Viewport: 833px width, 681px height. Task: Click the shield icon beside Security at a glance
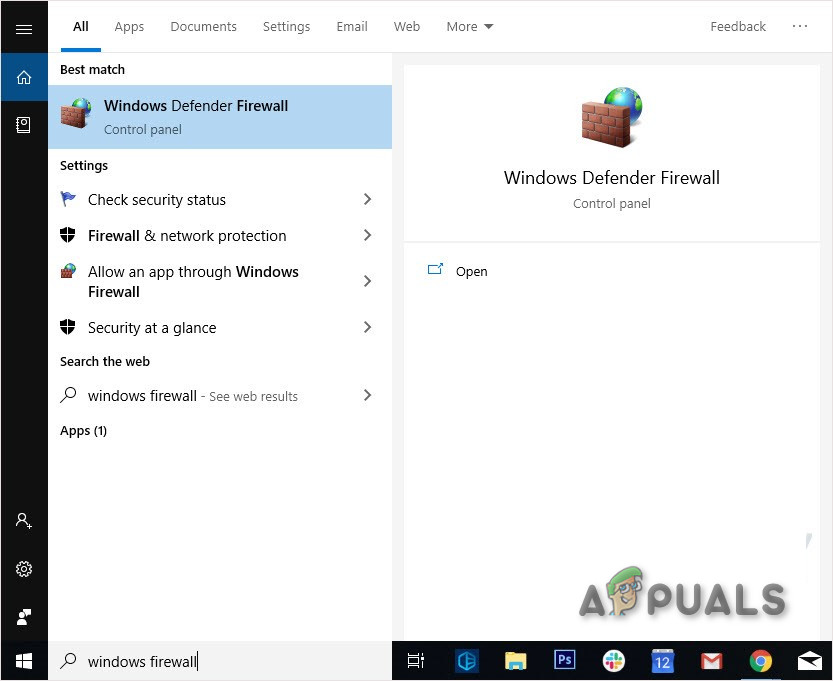(67, 327)
